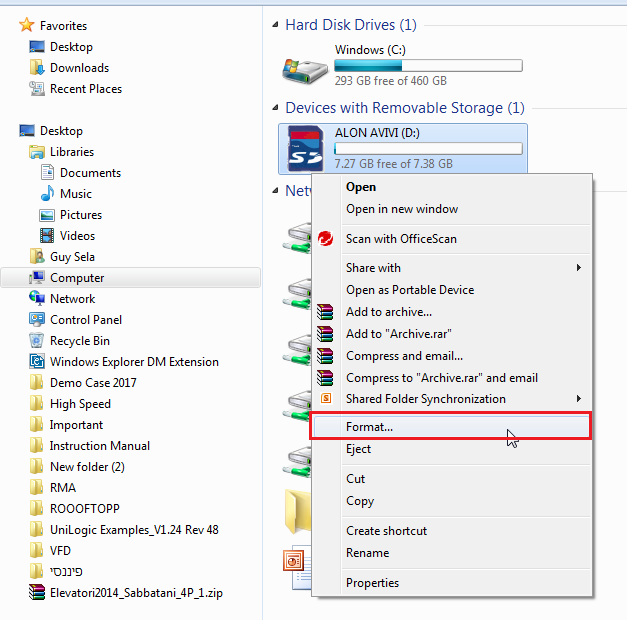The image size is (627, 620).
Task: Expand Shared Folder Synchronization submenu arrow
Action: click(x=579, y=398)
